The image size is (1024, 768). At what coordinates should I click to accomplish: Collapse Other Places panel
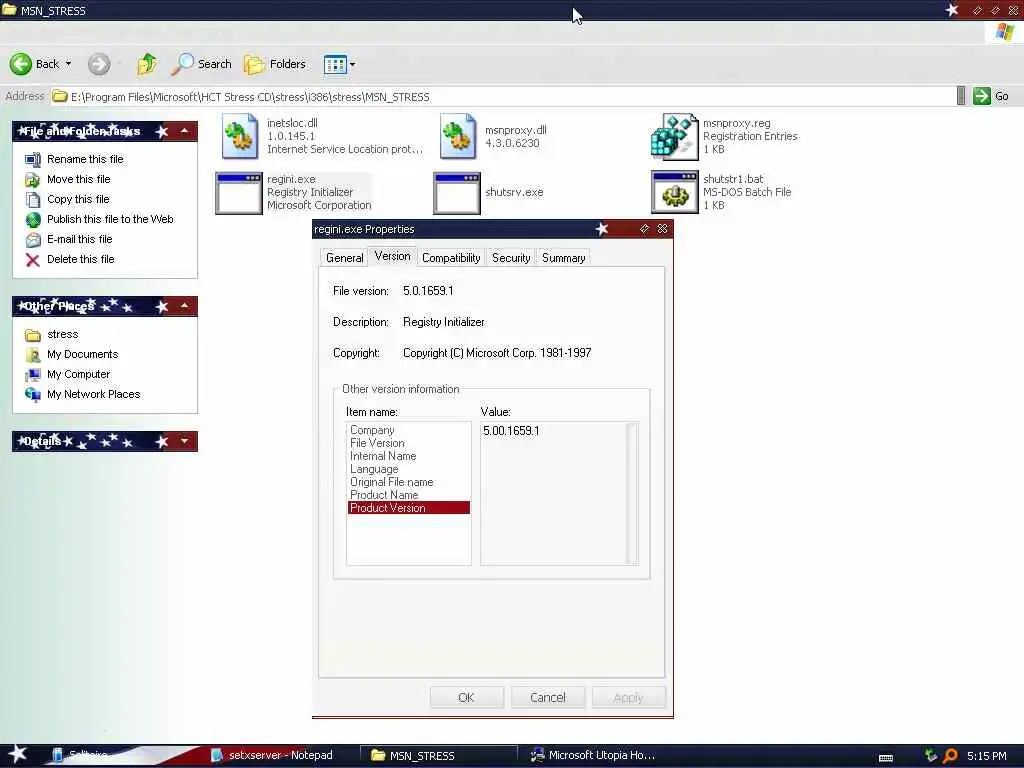pyautogui.click(x=185, y=306)
